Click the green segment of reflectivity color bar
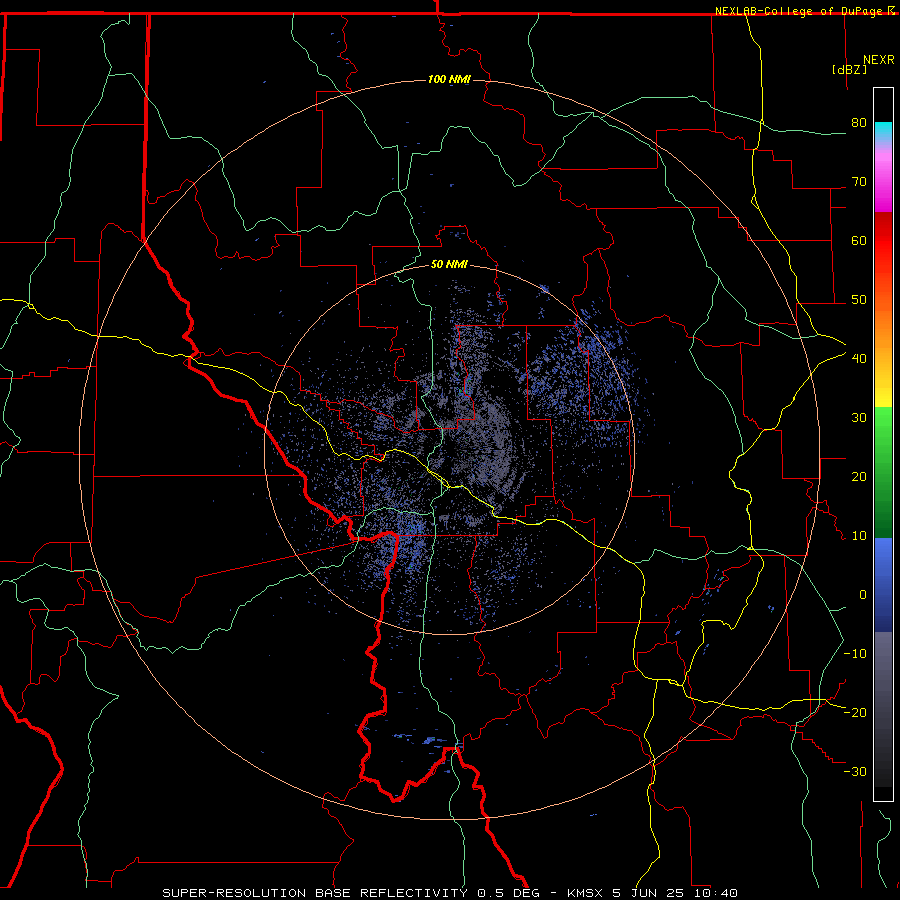This screenshot has height=900, width=900. tap(883, 472)
